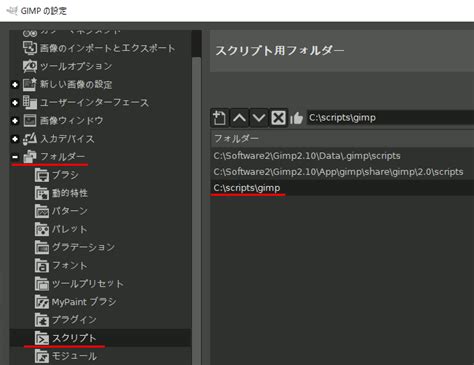Select the Data\.gimp\scripts folder row
The width and height of the screenshot is (474, 365).
click(342, 156)
